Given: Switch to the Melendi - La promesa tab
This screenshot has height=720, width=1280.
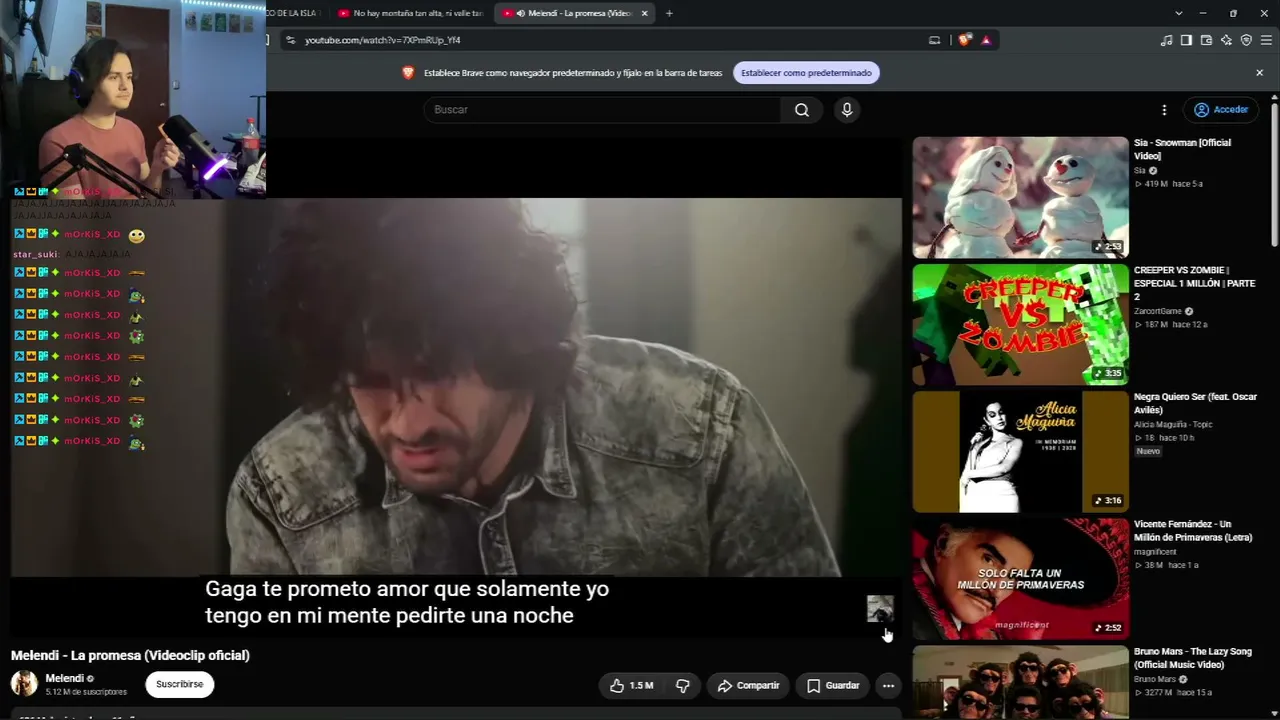Looking at the screenshot, I should pos(574,13).
